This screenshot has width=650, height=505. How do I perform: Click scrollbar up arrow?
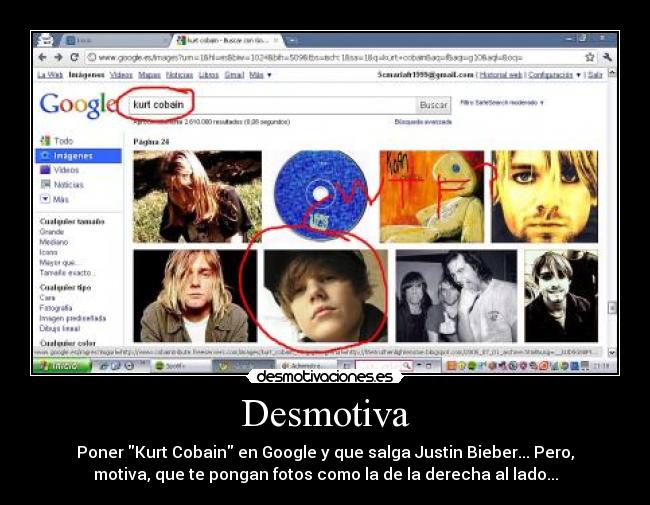612,73
